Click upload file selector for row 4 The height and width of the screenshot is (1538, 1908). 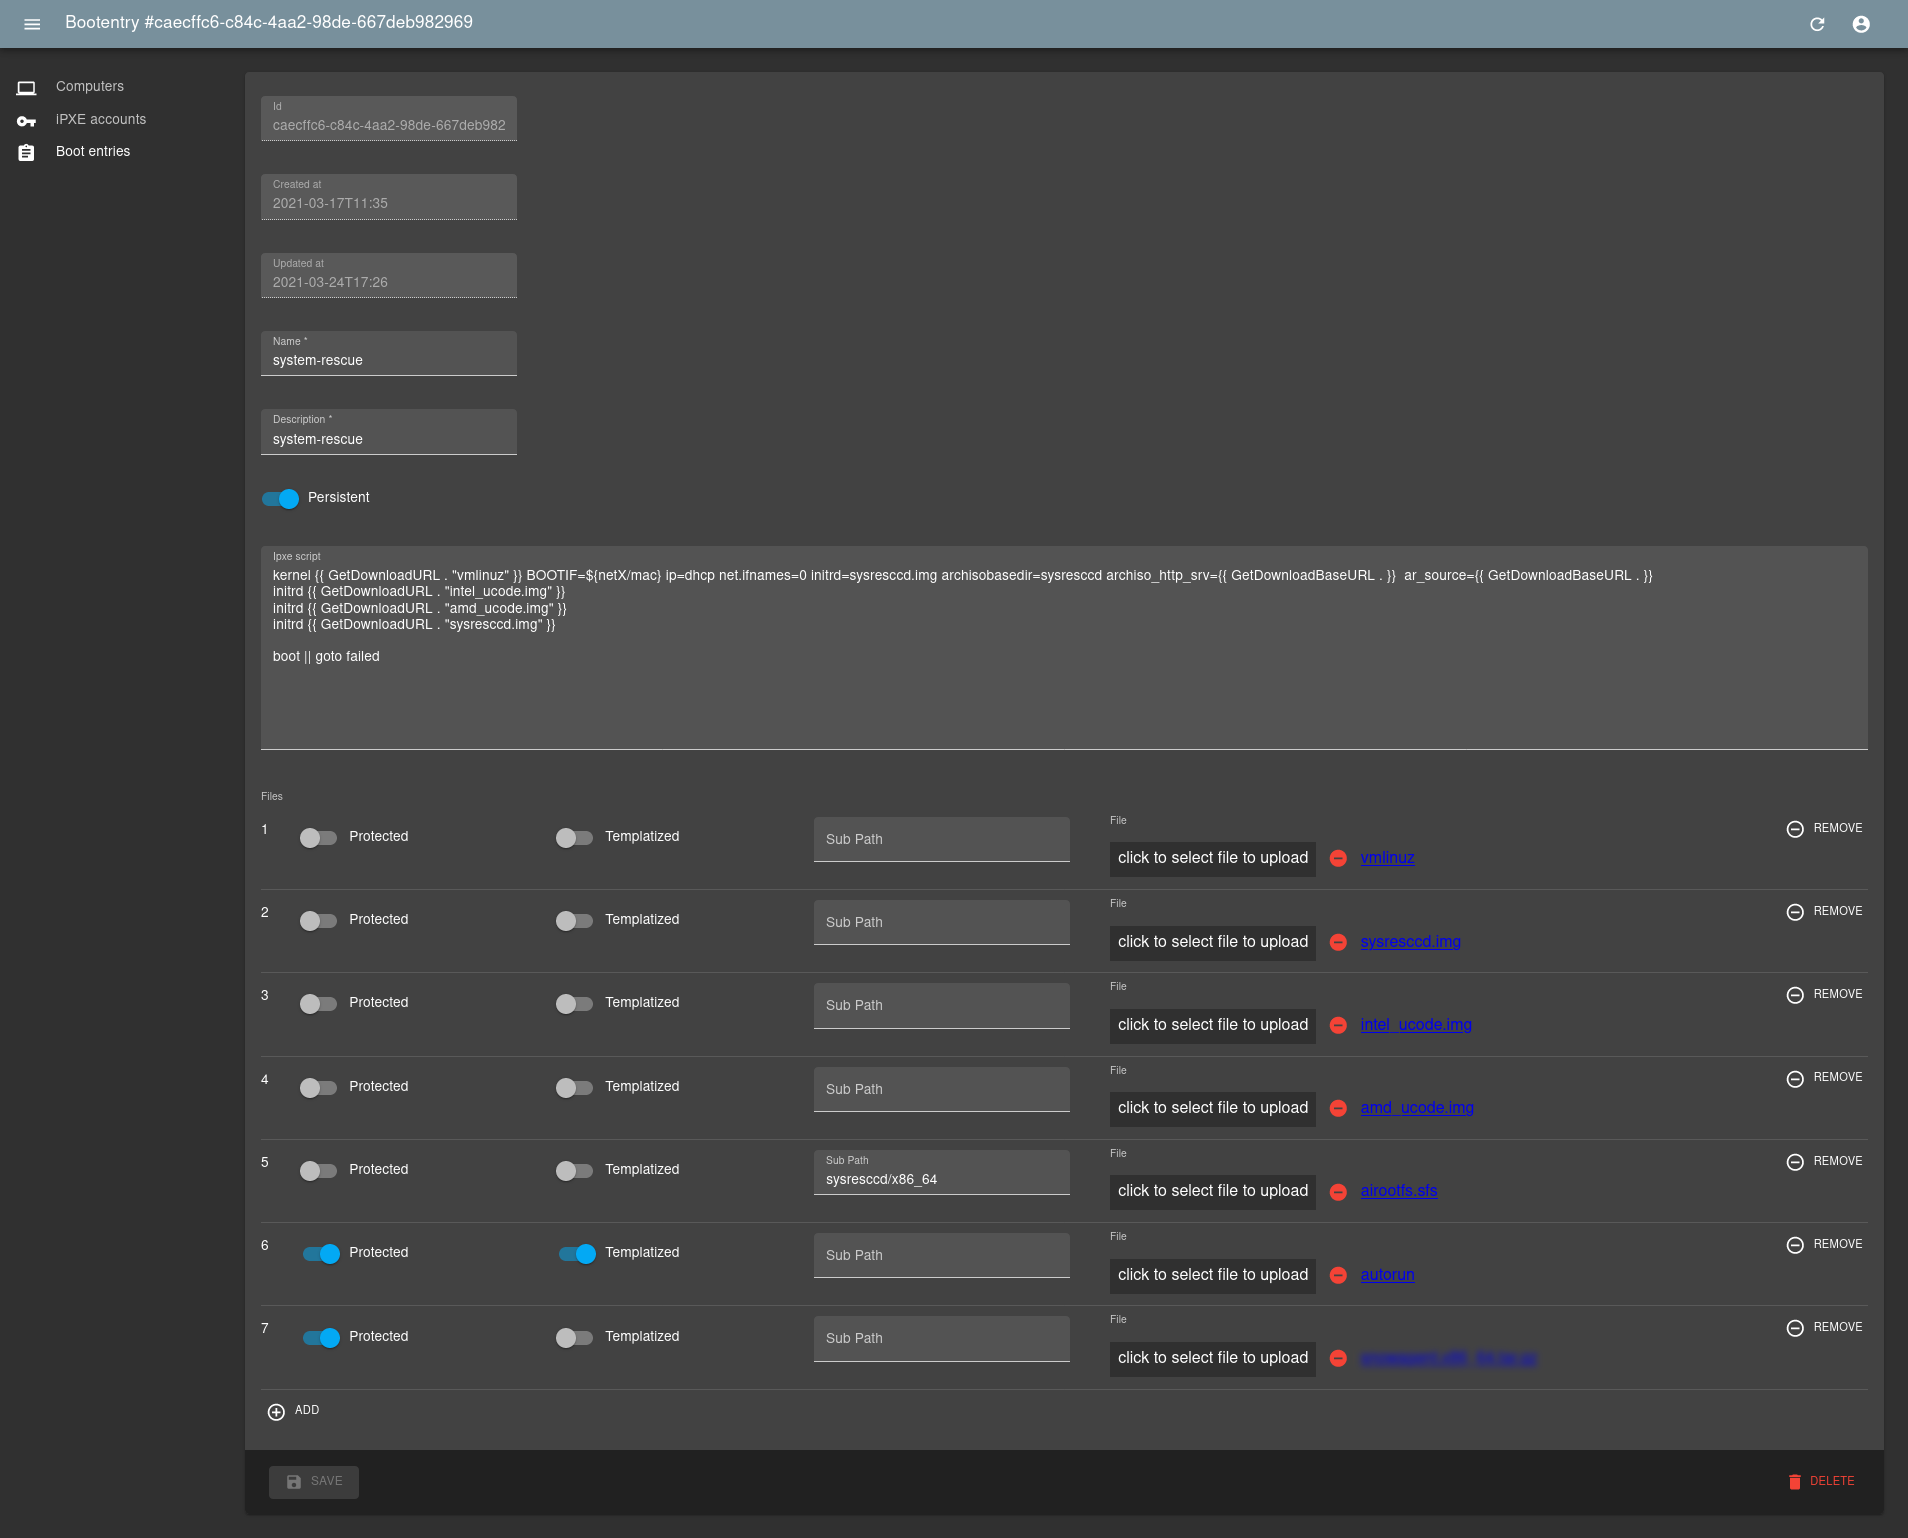[1213, 1109]
